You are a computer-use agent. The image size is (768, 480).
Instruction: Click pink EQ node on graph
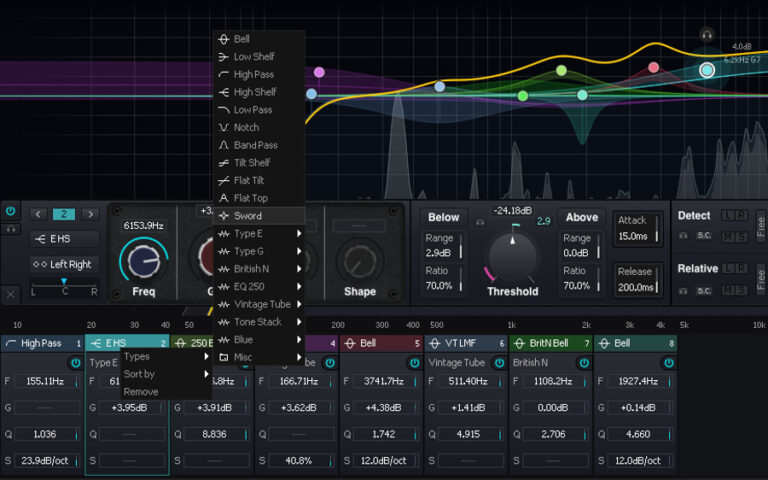[x=319, y=72]
